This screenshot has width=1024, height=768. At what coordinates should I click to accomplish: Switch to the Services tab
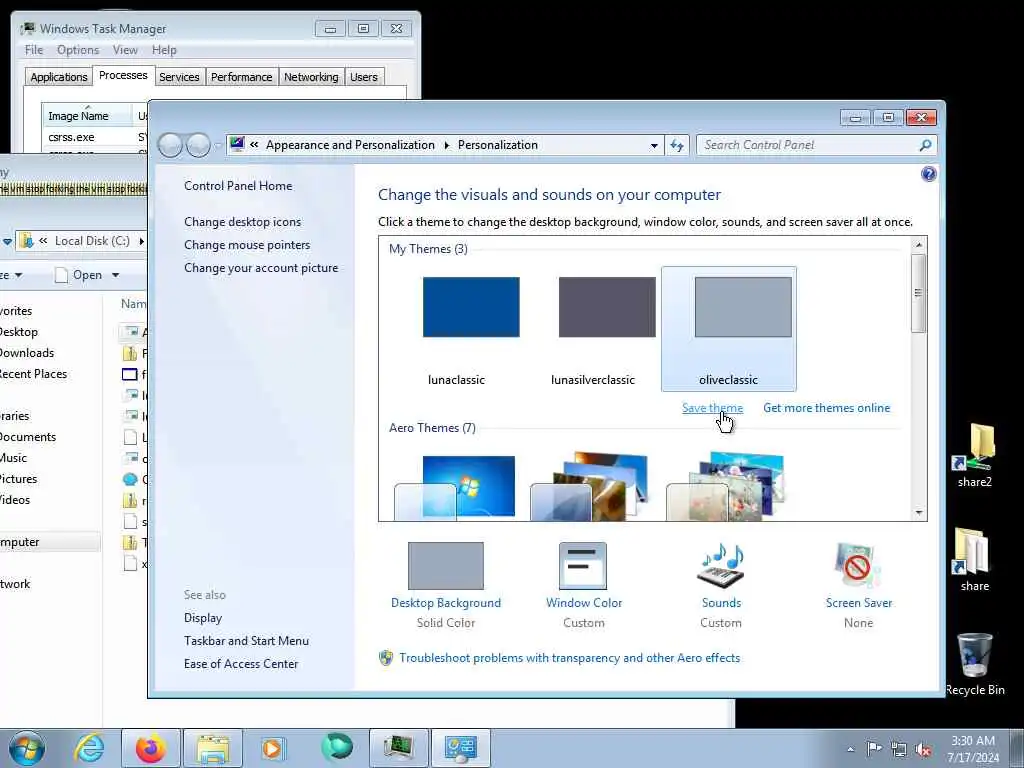tap(179, 77)
